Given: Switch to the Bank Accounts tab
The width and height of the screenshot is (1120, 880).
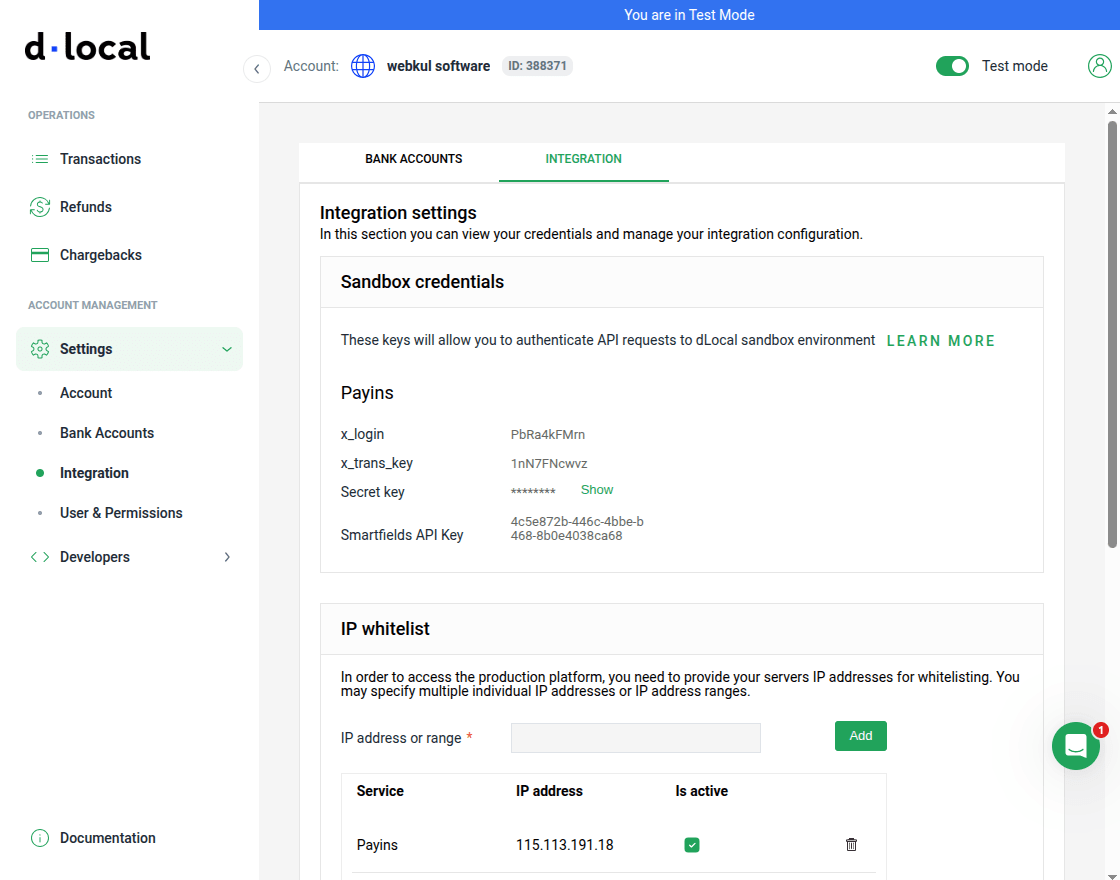Looking at the screenshot, I should (x=413, y=158).
